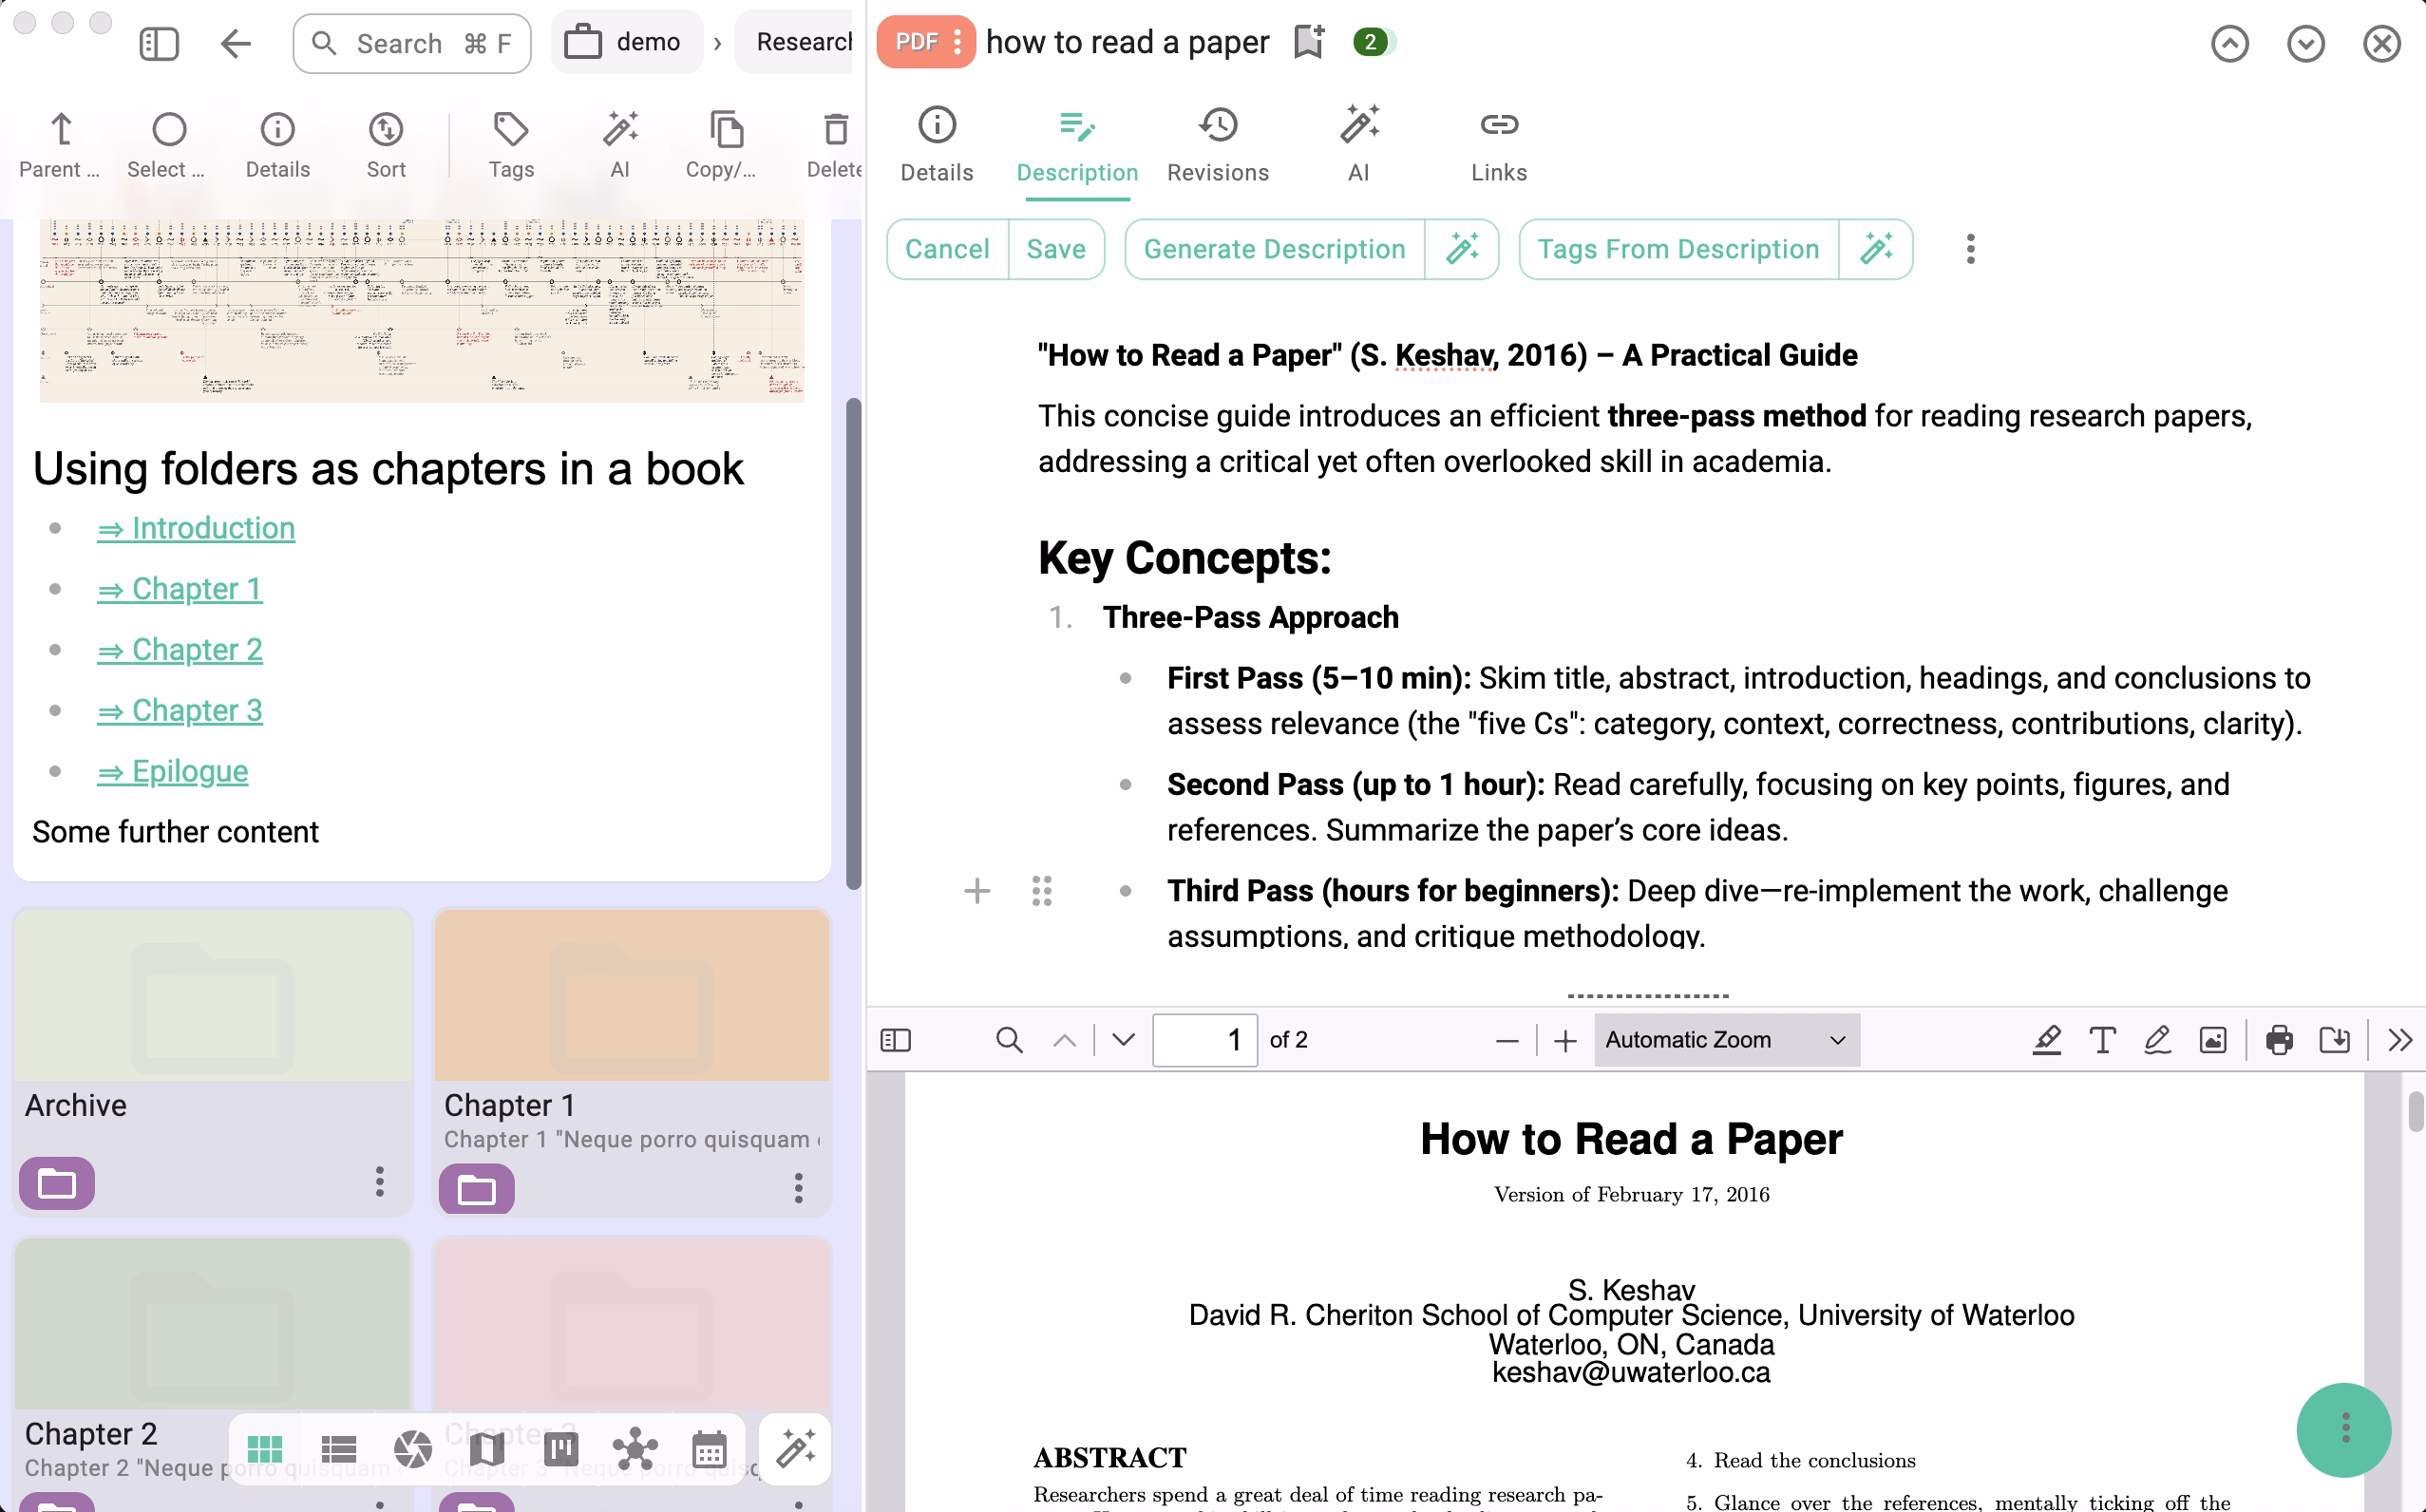Open the calendar view icon
Viewport: 2426px width, 1512px height.
click(x=709, y=1449)
